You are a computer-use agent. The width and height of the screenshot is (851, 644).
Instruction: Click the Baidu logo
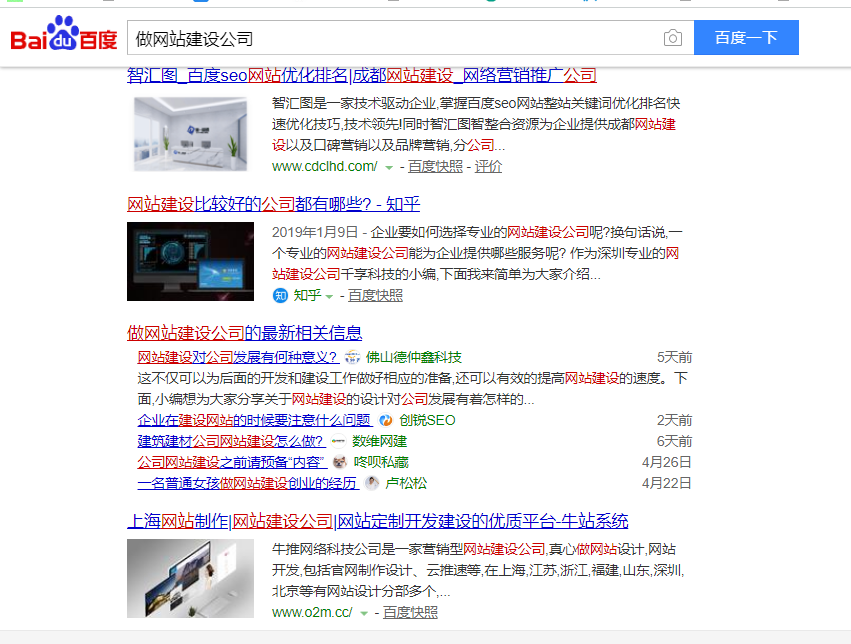coord(63,35)
